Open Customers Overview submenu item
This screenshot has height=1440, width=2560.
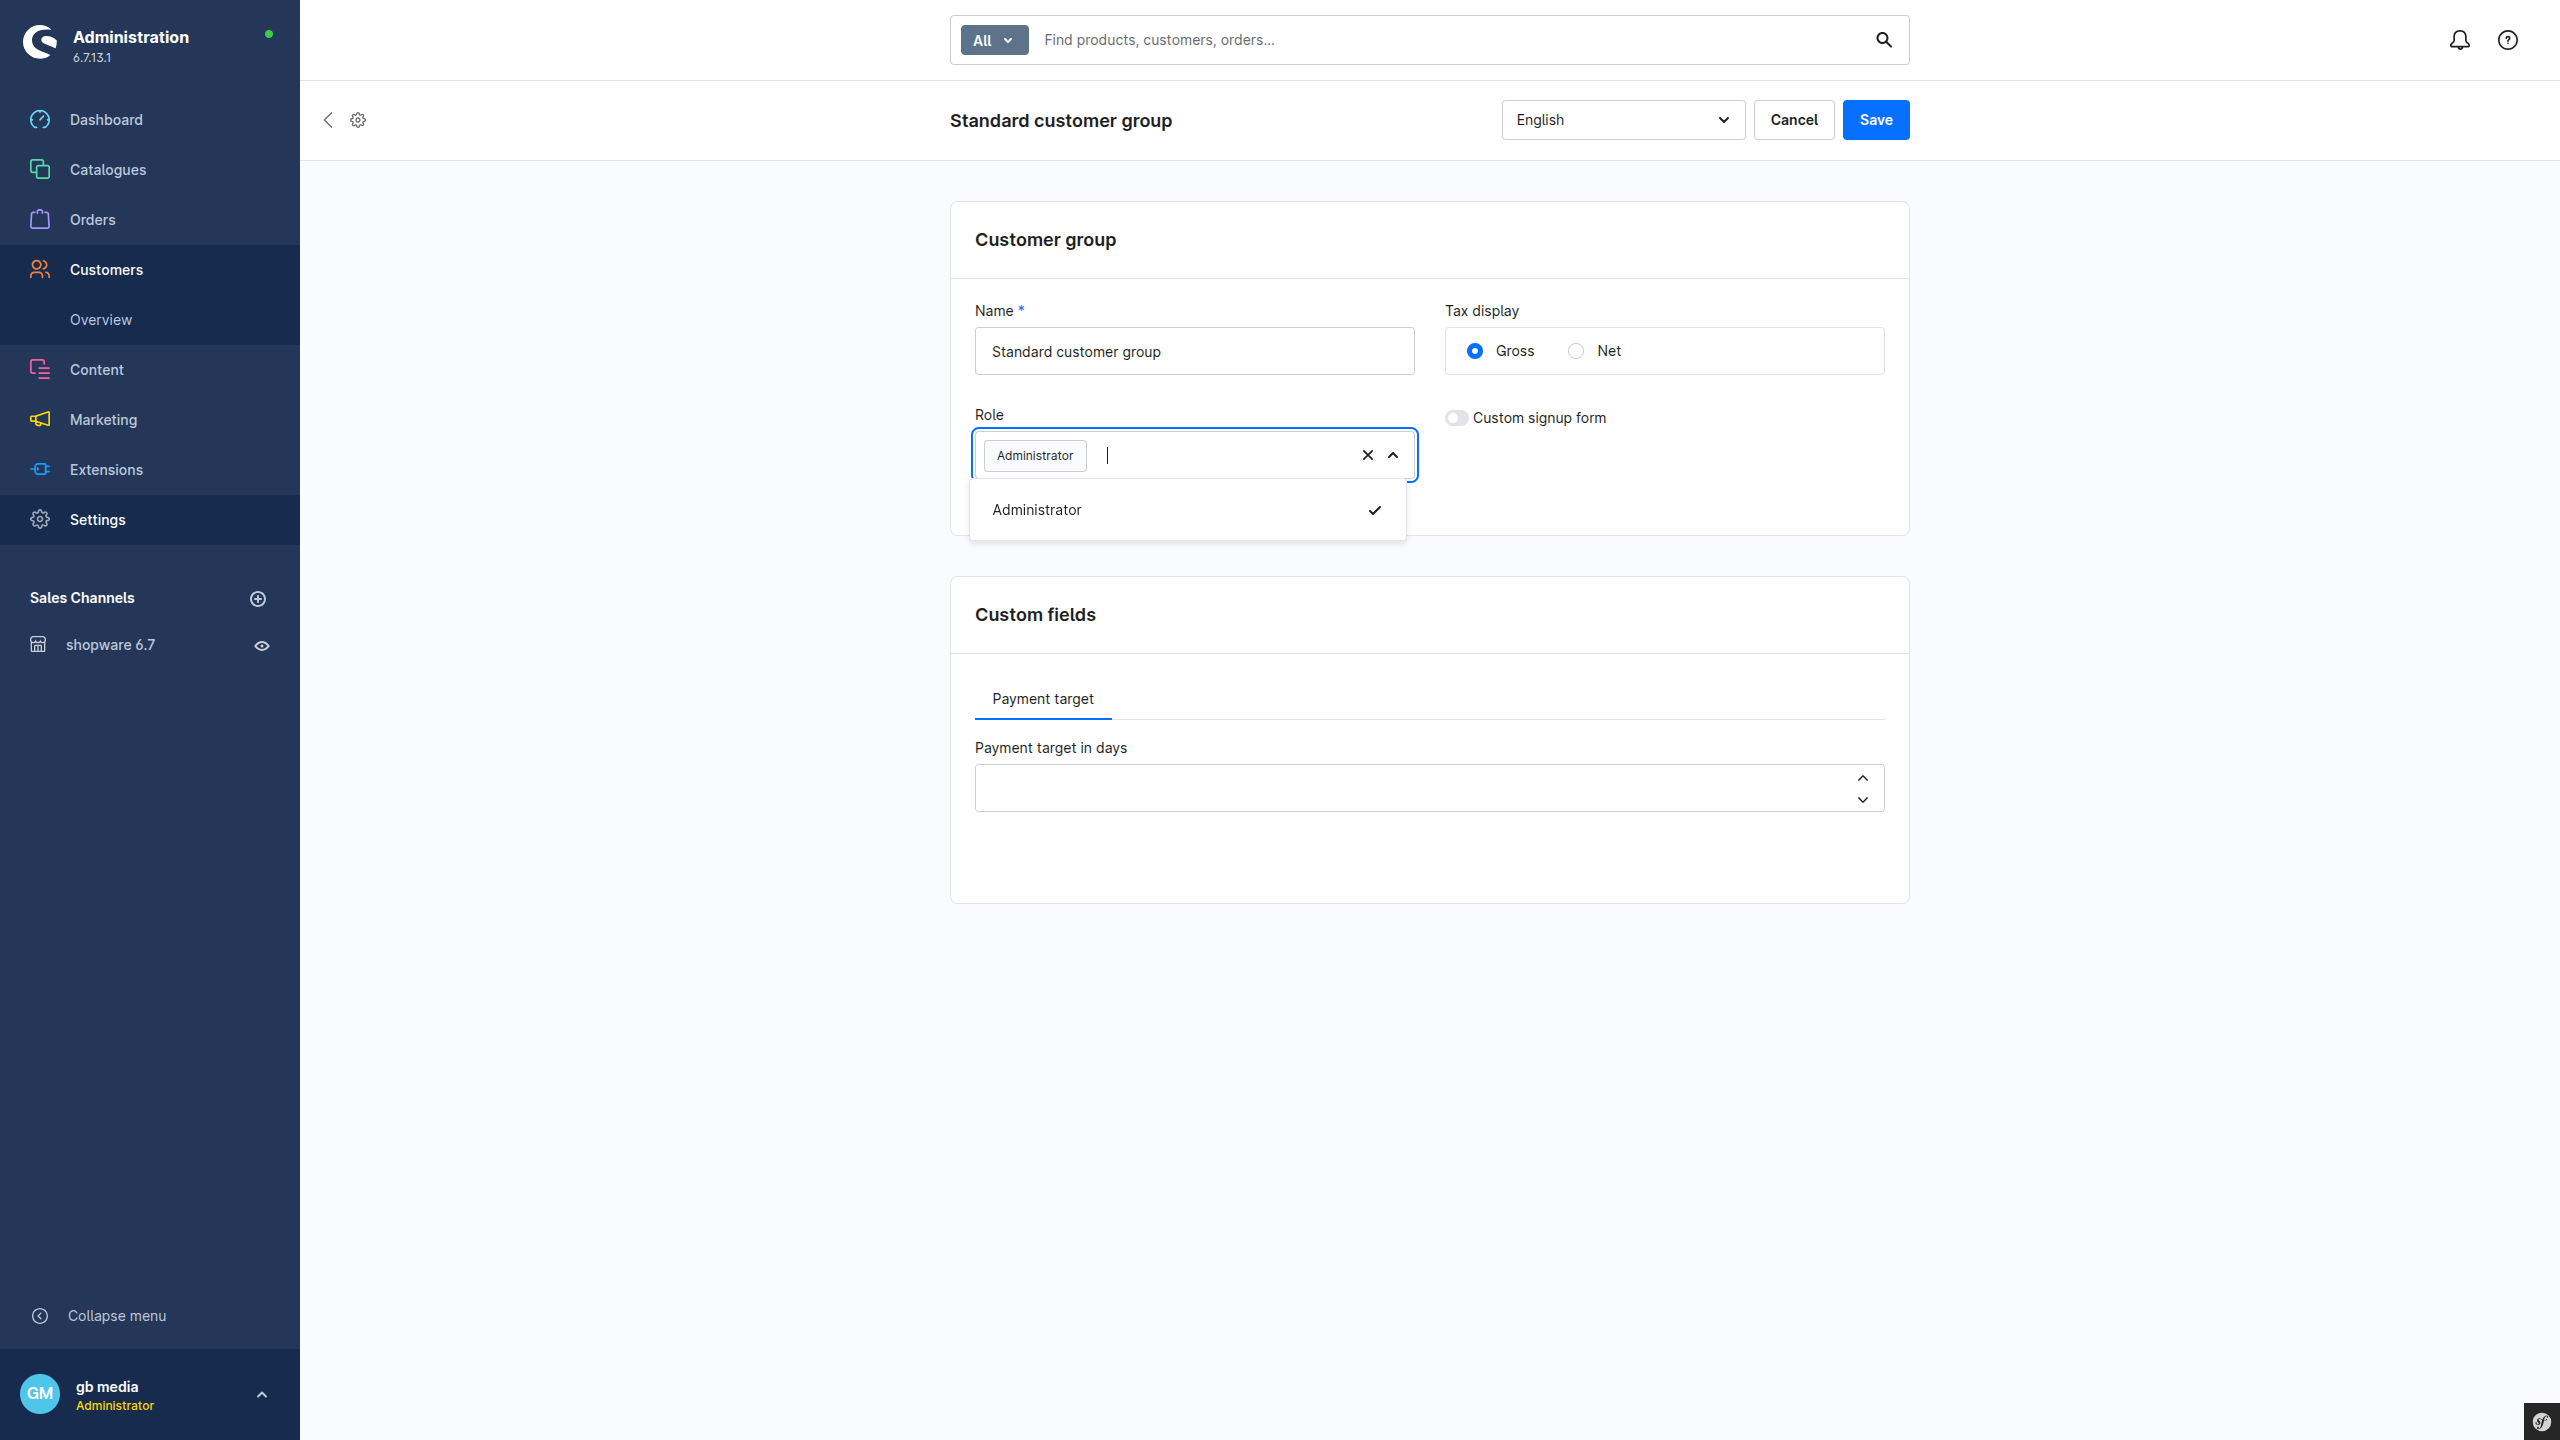(x=101, y=320)
